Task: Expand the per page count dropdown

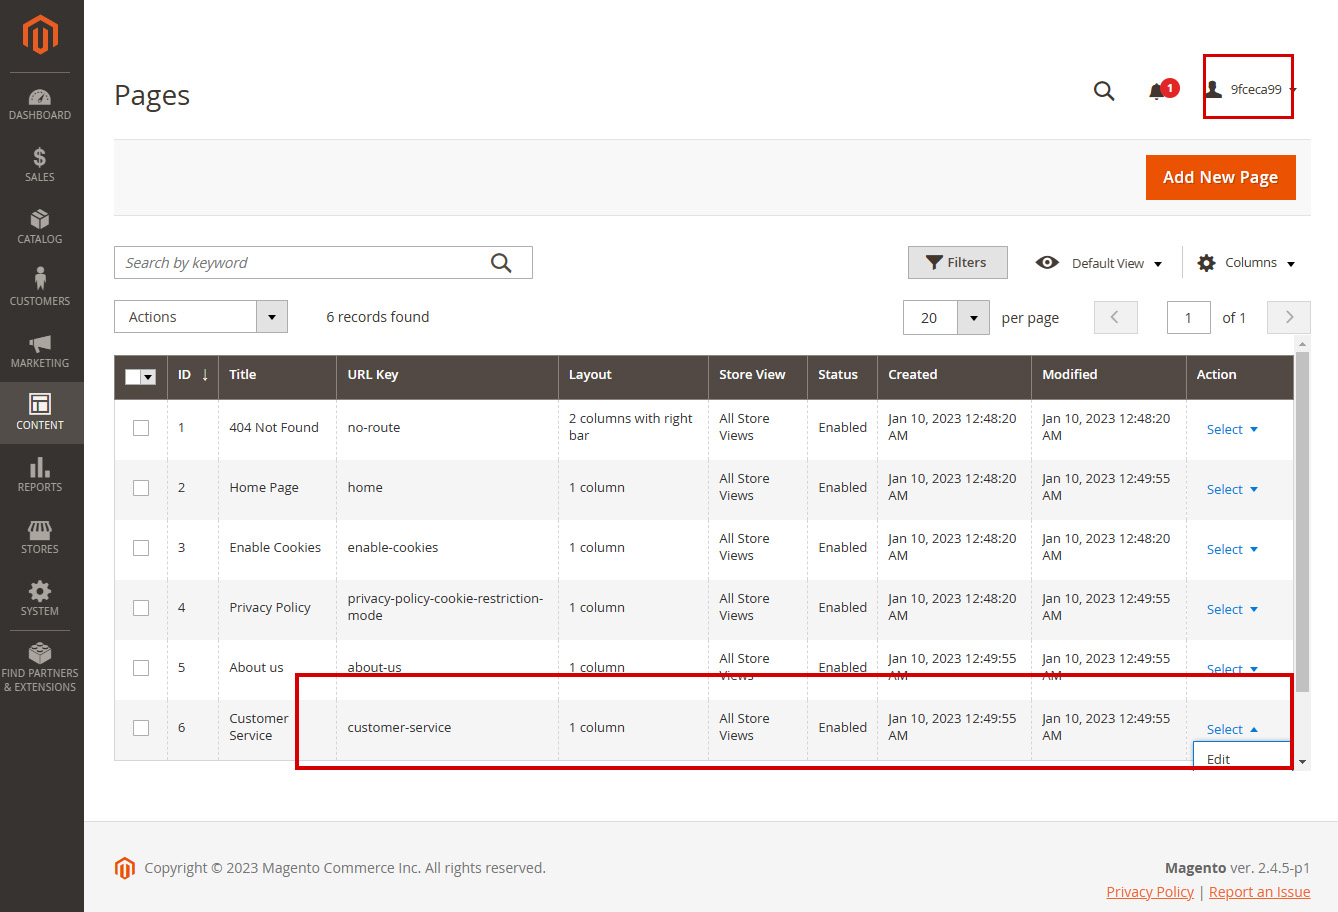Action: coord(972,317)
